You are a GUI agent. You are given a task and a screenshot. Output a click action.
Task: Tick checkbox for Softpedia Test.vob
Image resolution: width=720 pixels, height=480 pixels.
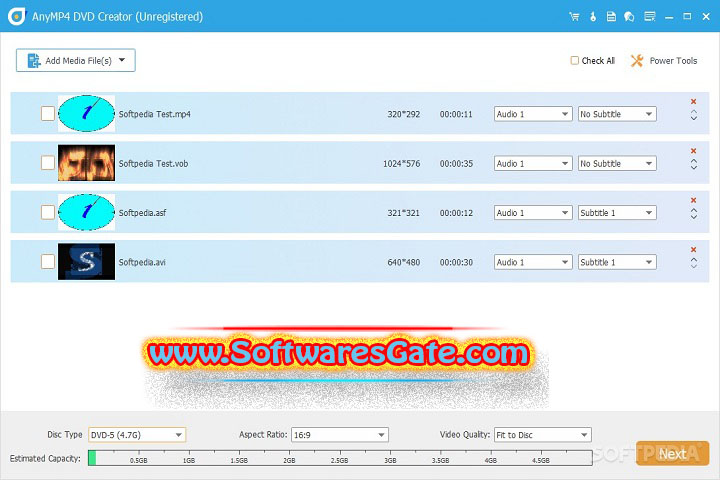[48, 163]
